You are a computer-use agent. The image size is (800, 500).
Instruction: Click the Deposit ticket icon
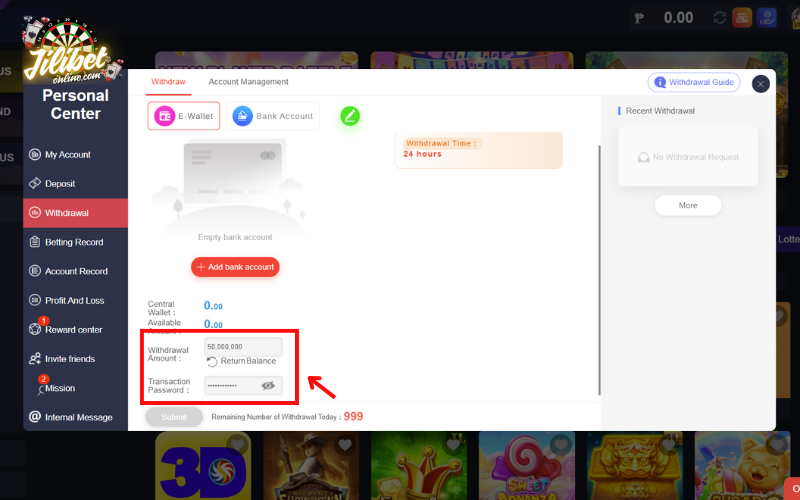tap(35, 183)
